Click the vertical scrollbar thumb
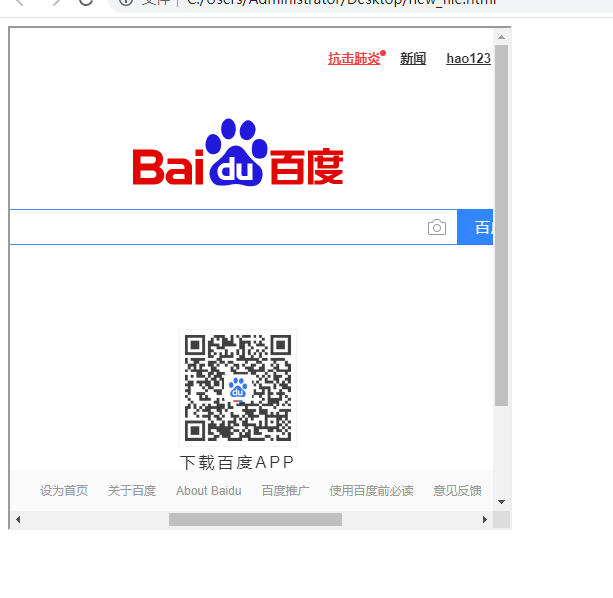The image size is (613, 598). tap(502, 226)
